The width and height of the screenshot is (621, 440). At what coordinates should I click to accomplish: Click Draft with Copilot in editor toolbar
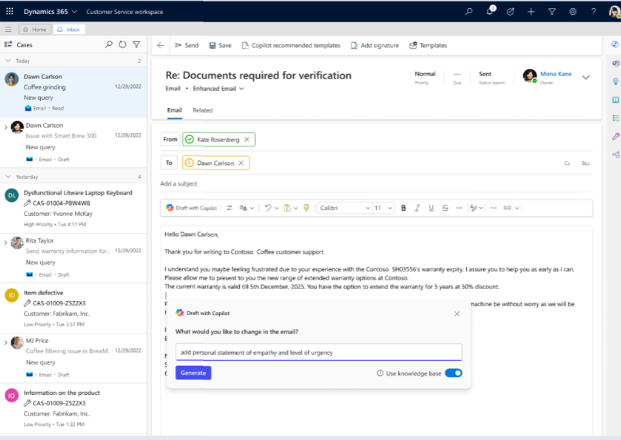(x=192, y=208)
